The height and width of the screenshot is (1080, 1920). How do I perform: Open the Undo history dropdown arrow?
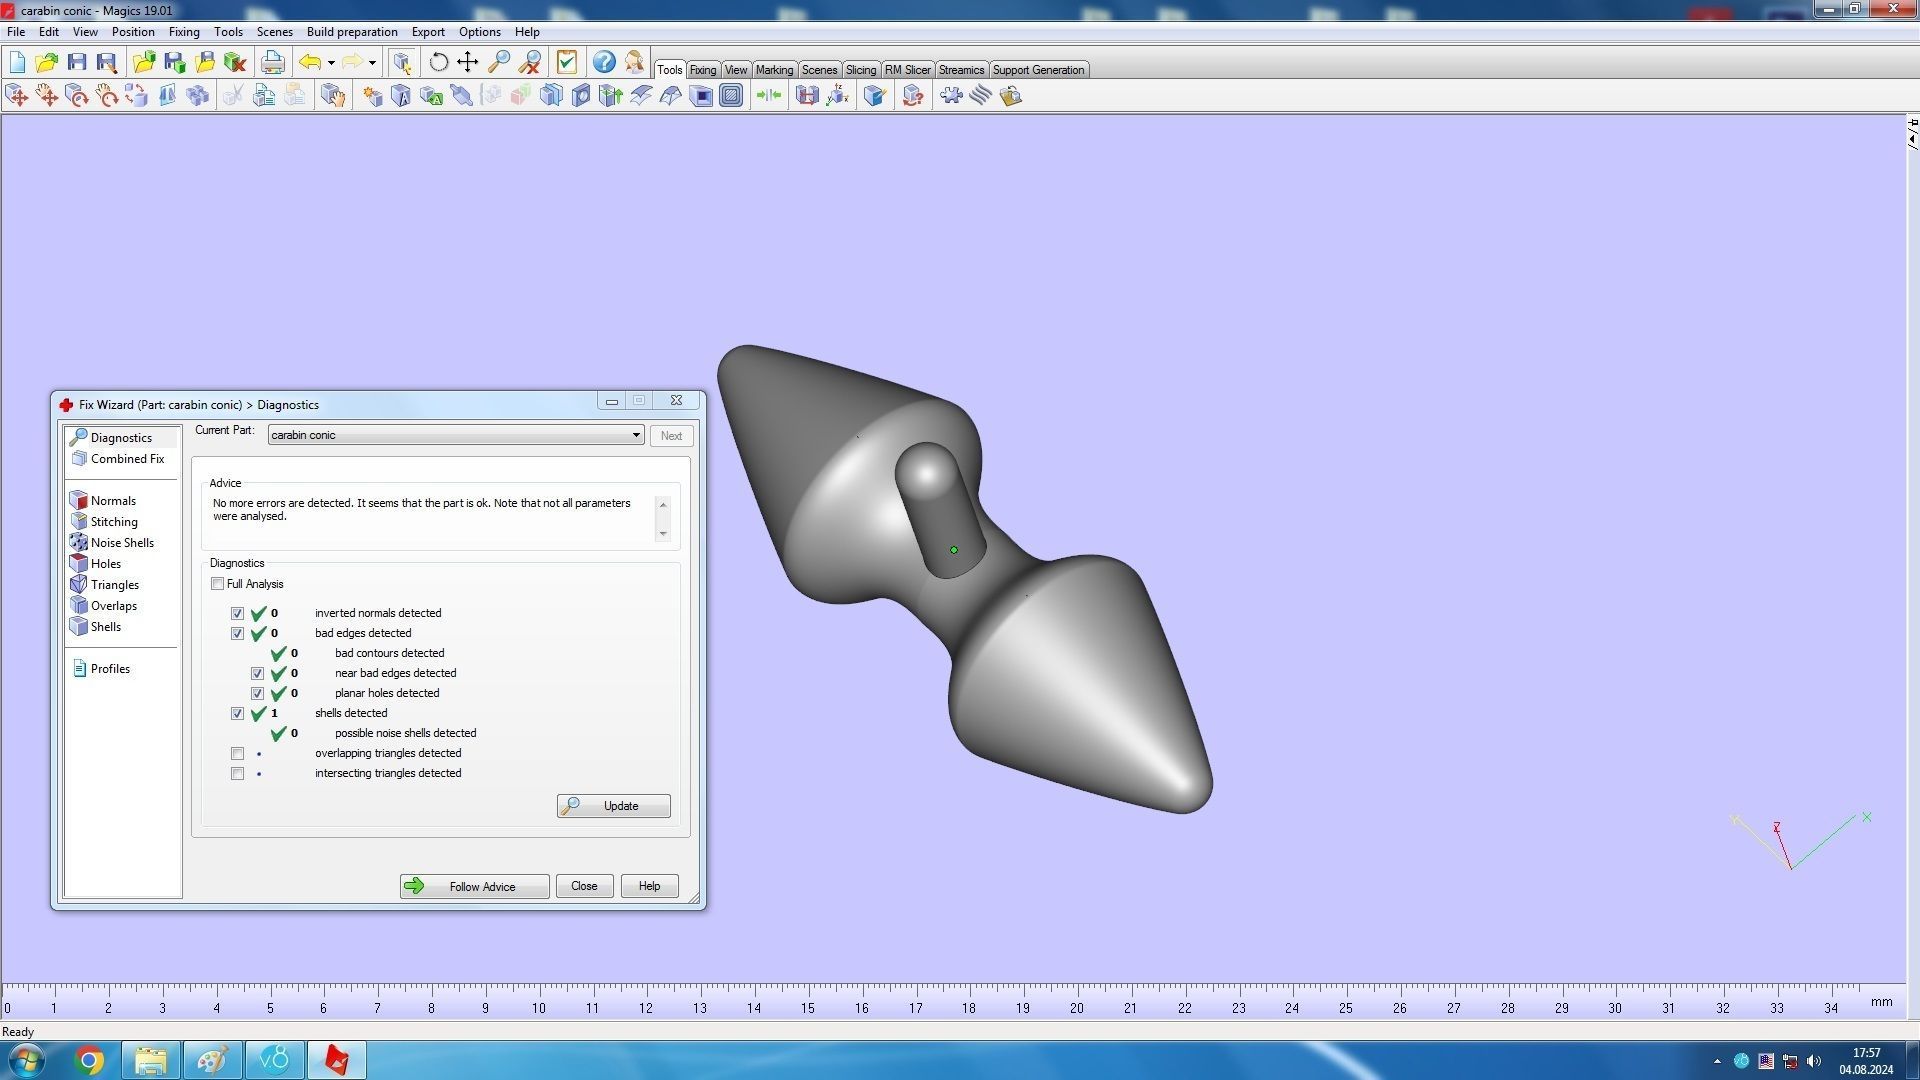[x=331, y=62]
